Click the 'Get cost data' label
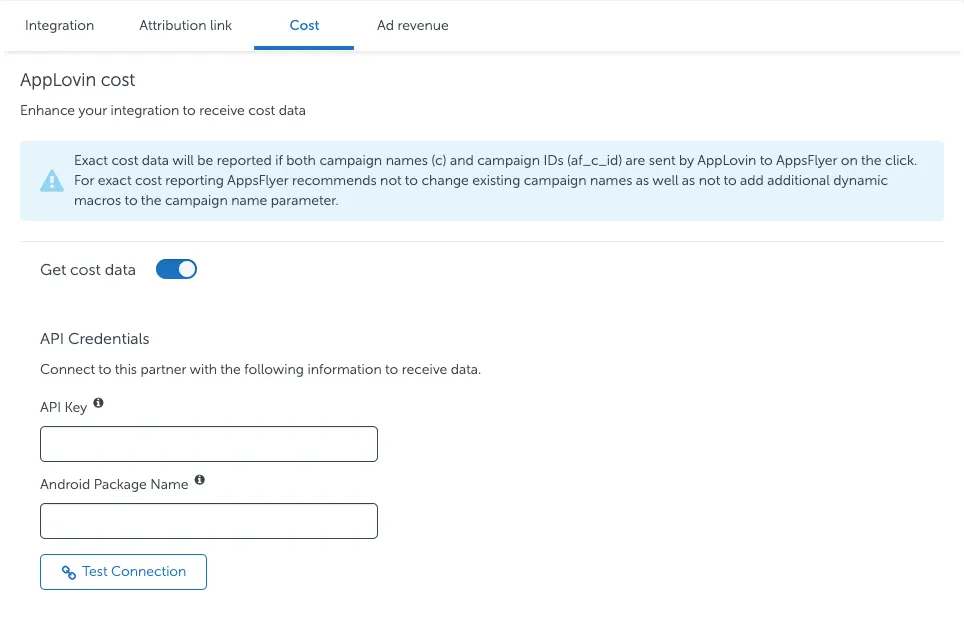This screenshot has width=964, height=624. tap(88, 270)
